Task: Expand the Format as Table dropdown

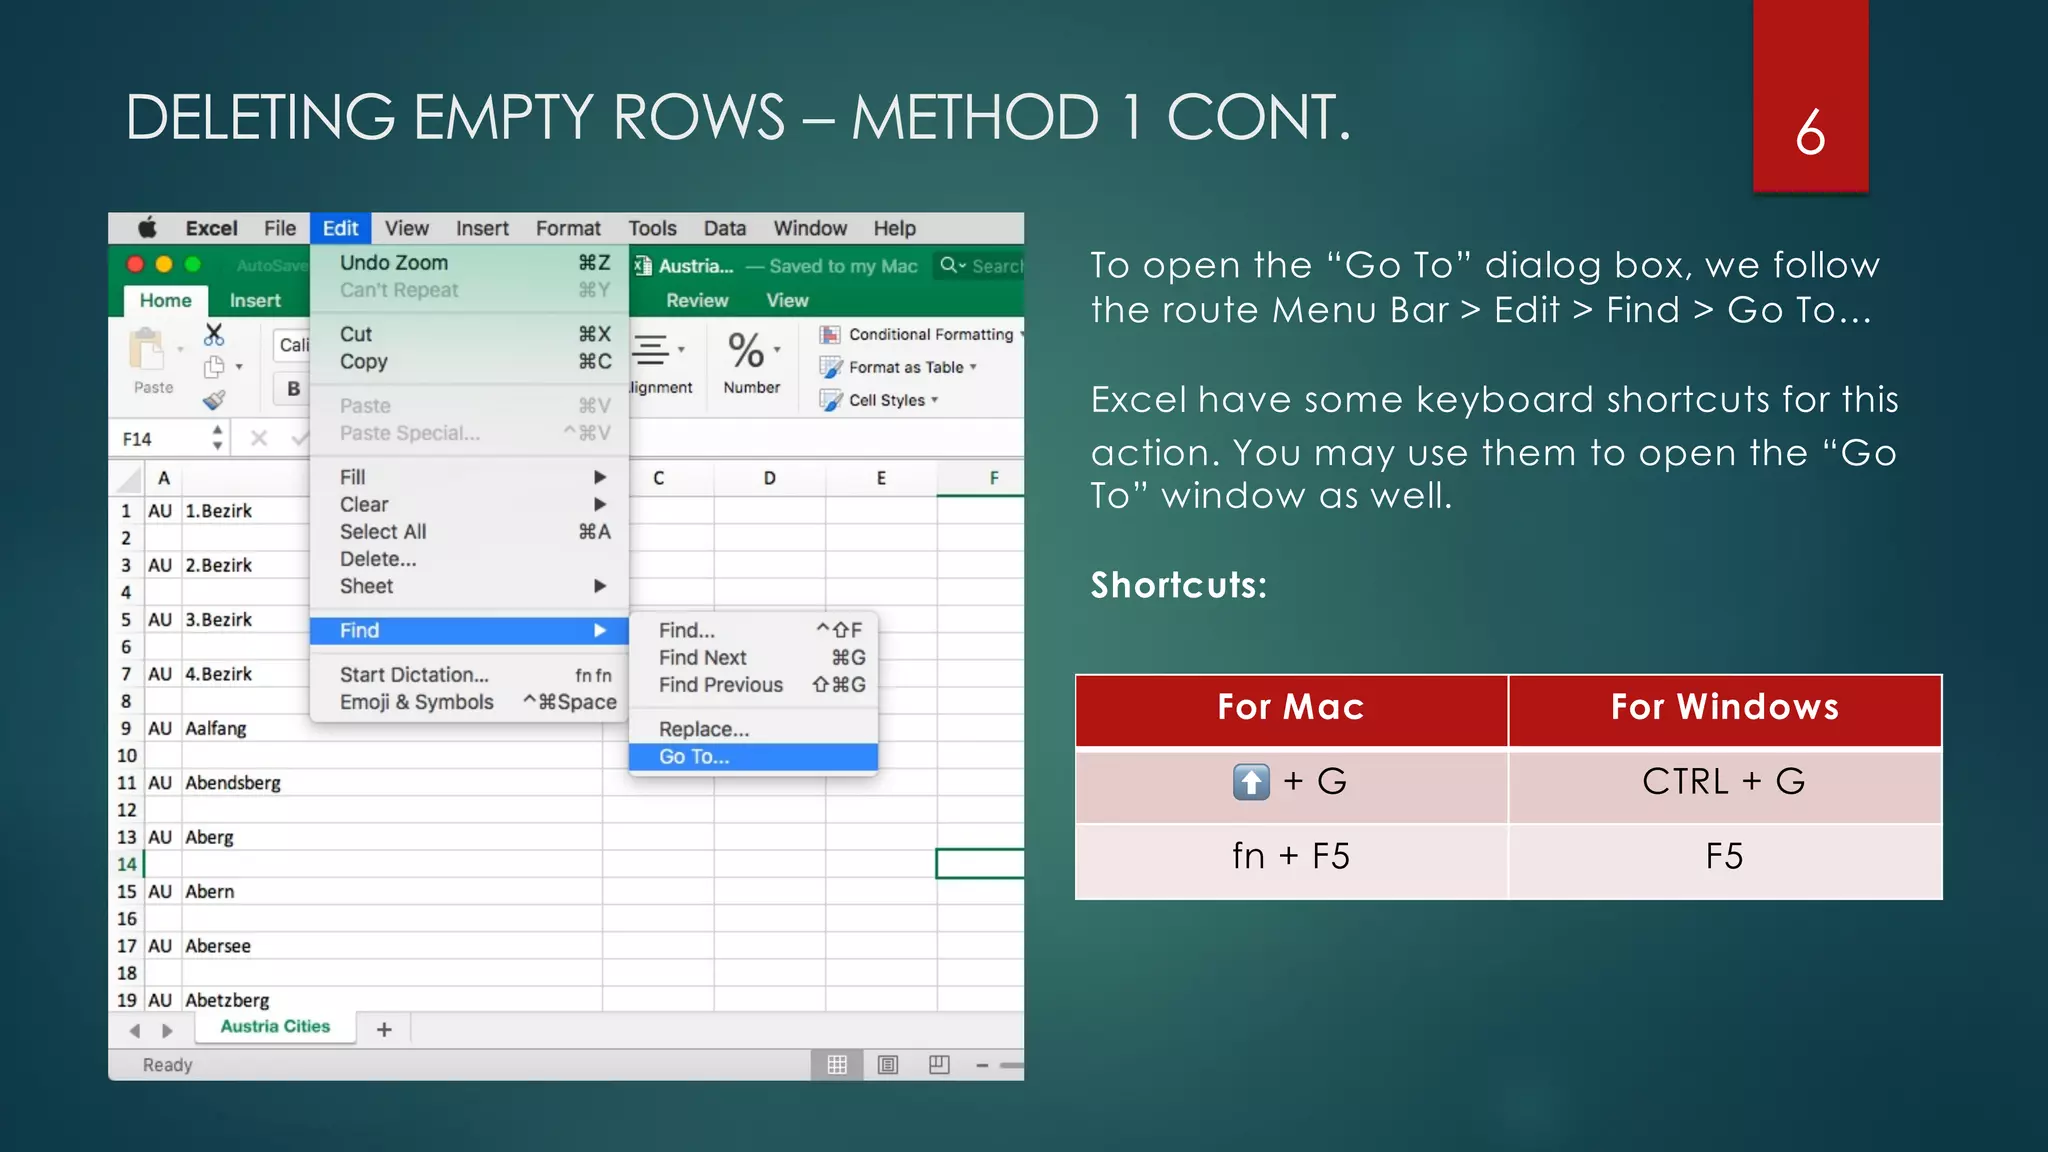Action: coord(973,367)
